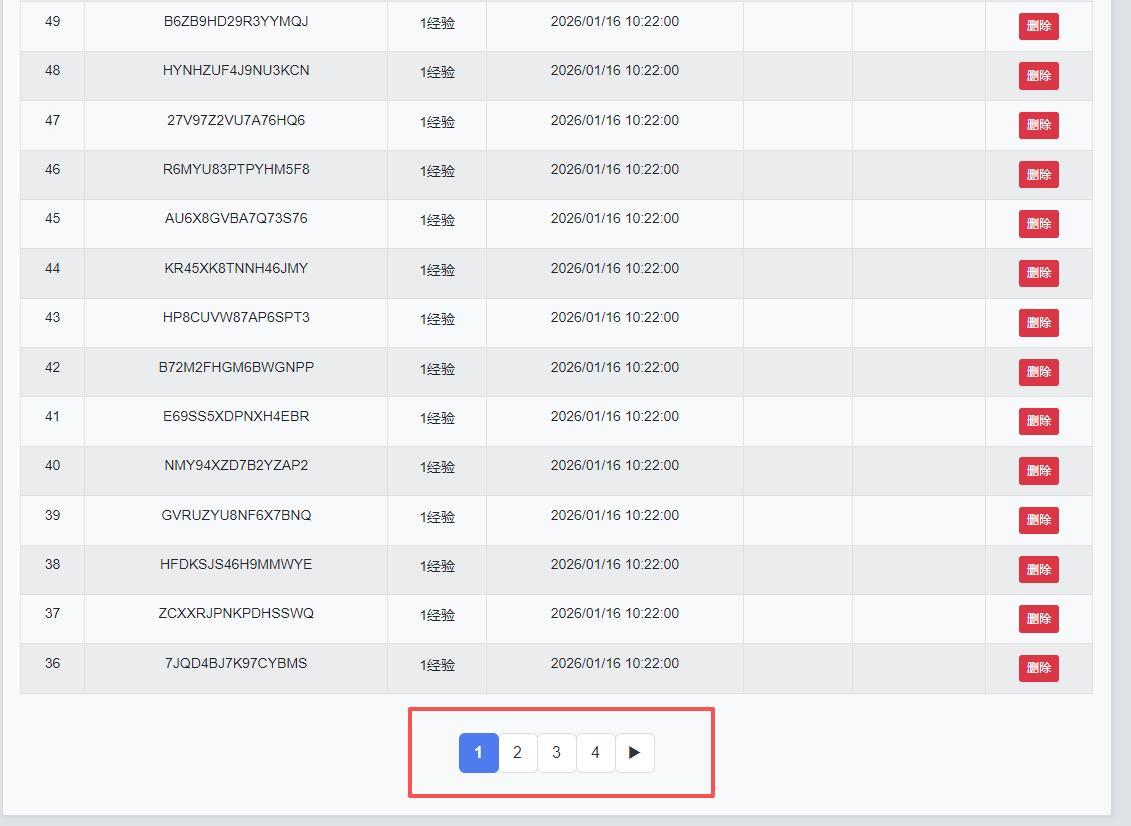Delete row 49 code B6ZB9HD29R3YYMQJ
The width and height of the screenshot is (1131, 826).
1038,27
